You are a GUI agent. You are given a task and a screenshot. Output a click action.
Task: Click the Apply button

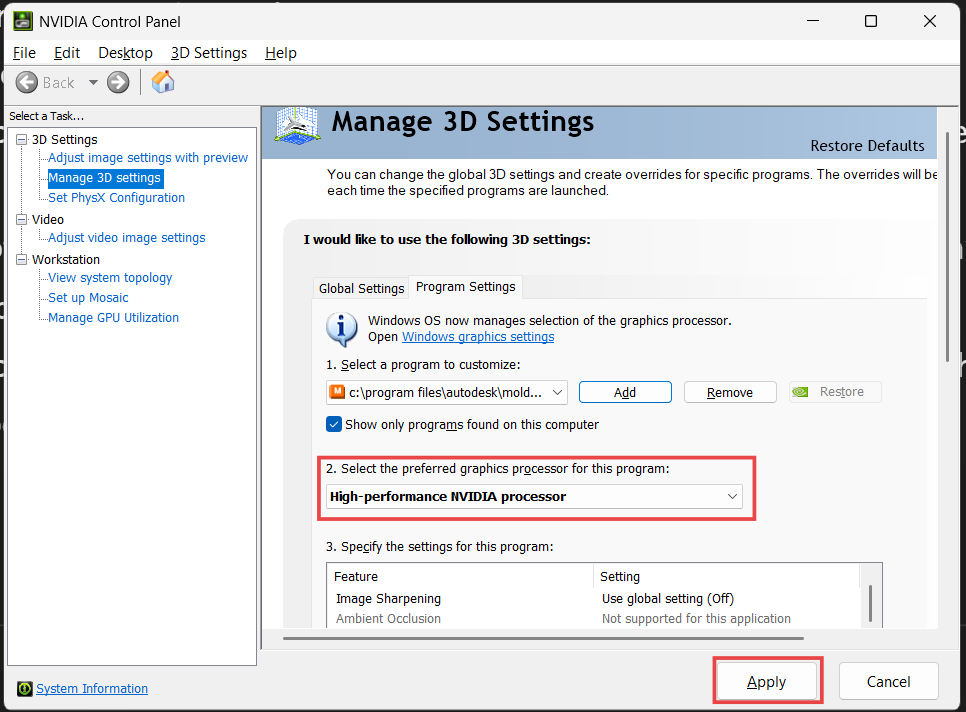click(767, 681)
